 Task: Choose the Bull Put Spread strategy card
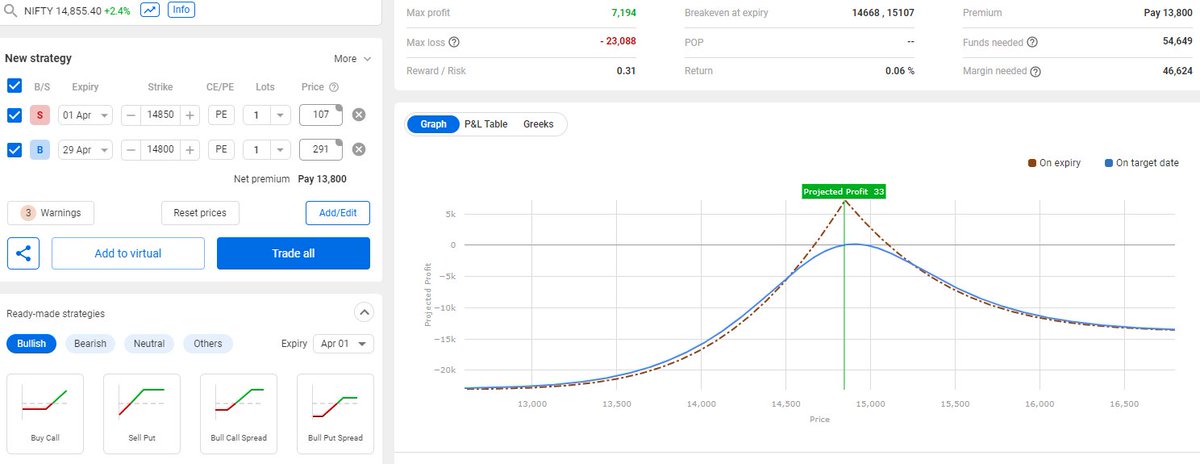(336, 412)
